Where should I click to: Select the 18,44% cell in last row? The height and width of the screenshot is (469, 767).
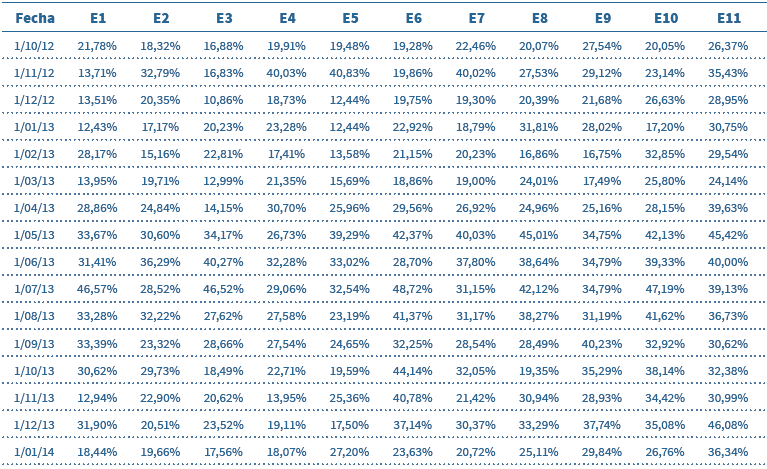click(x=97, y=451)
